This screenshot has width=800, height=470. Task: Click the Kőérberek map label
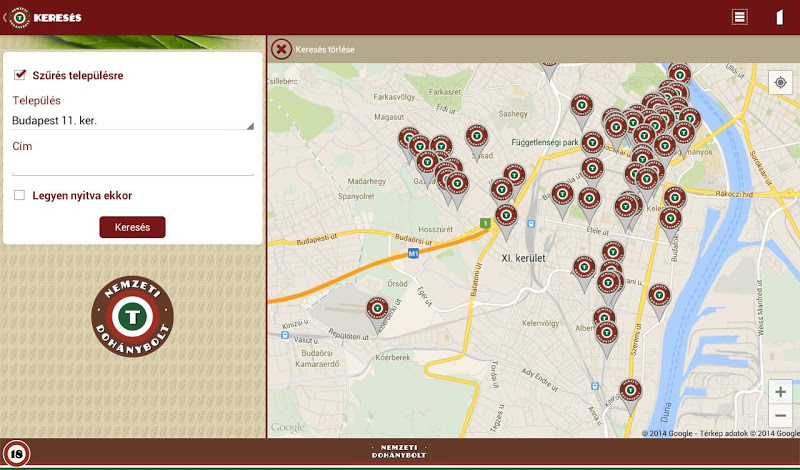pos(393,357)
